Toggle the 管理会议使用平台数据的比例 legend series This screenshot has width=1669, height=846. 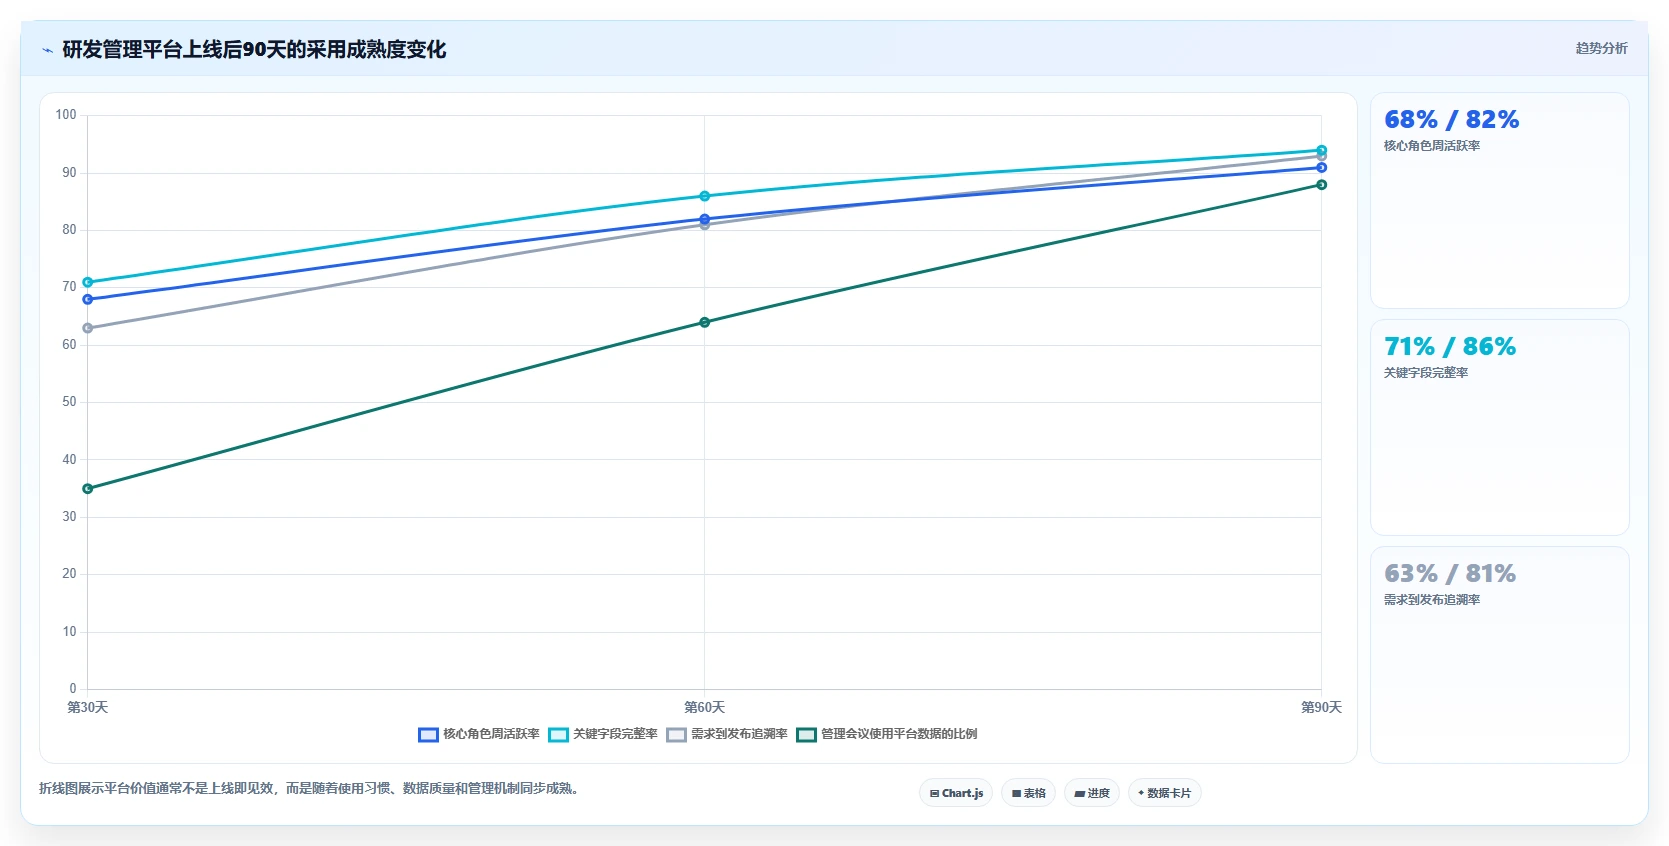[x=887, y=734]
